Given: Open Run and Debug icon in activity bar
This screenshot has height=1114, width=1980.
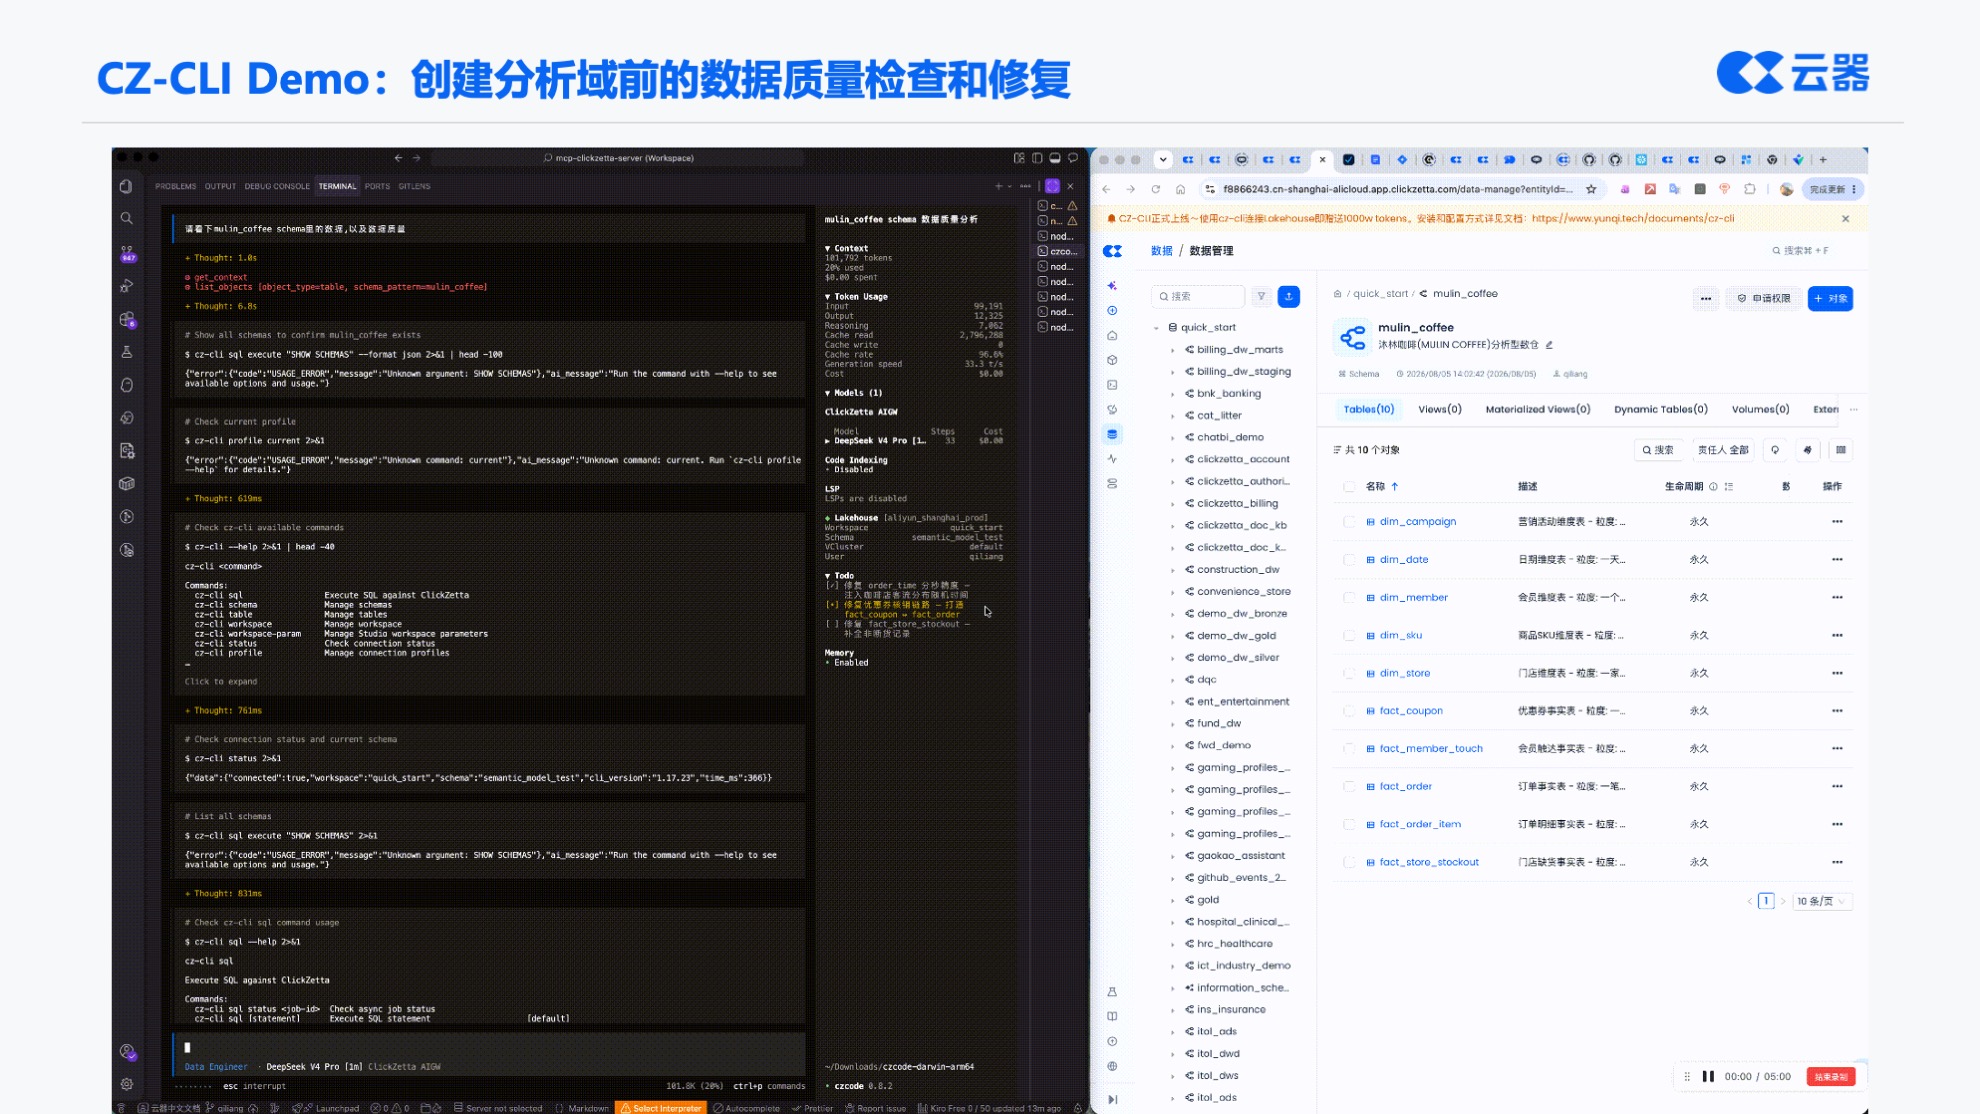Looking at the screenshot, I should (x=126, y=286).
